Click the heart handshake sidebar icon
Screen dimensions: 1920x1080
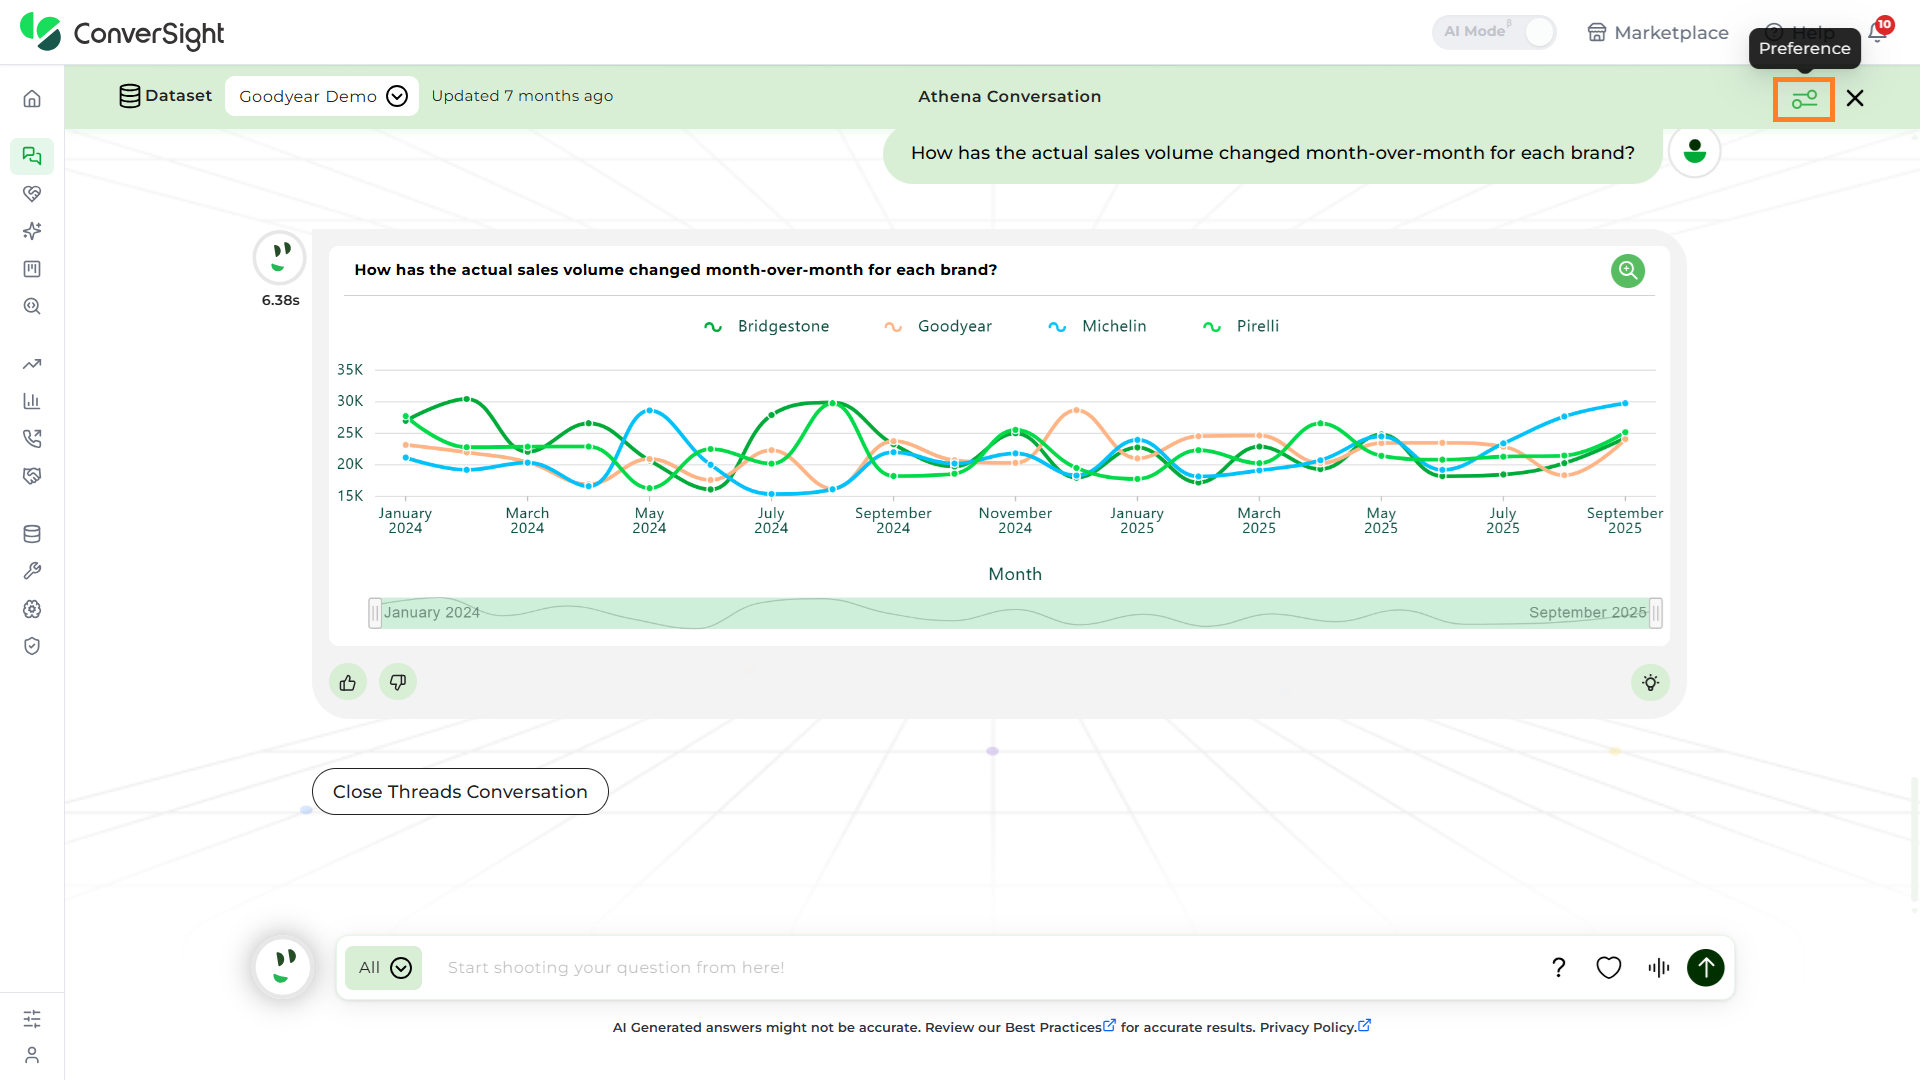coord(32,194)
